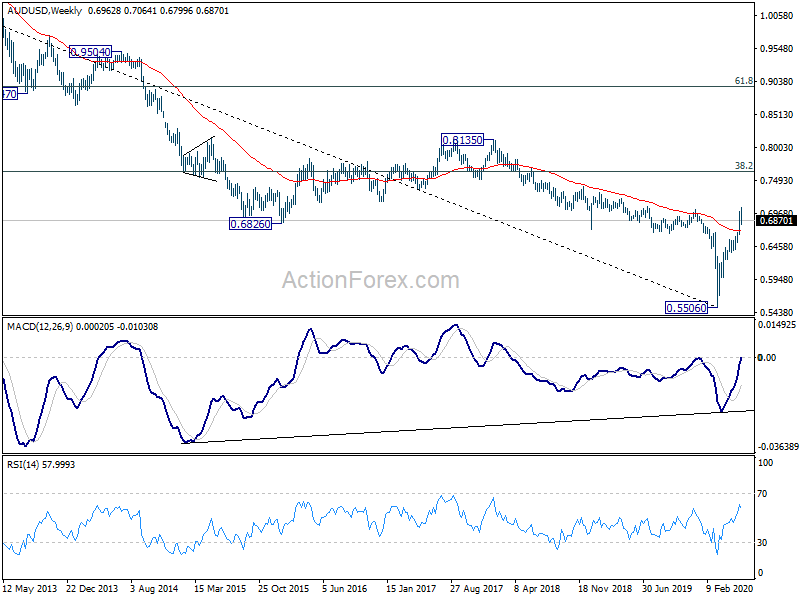Click the 18 Nov 2018 date label

tap(604, 588)
